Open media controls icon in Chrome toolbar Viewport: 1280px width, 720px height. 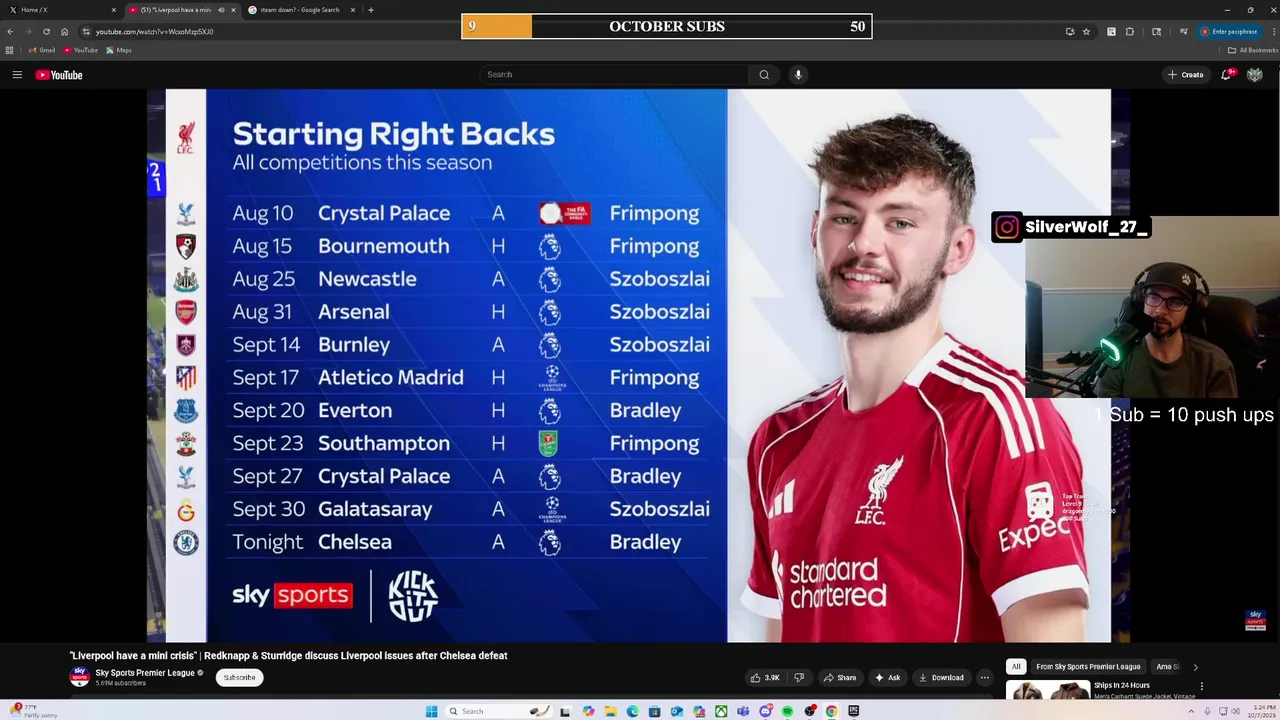(x=1184, y=31)
